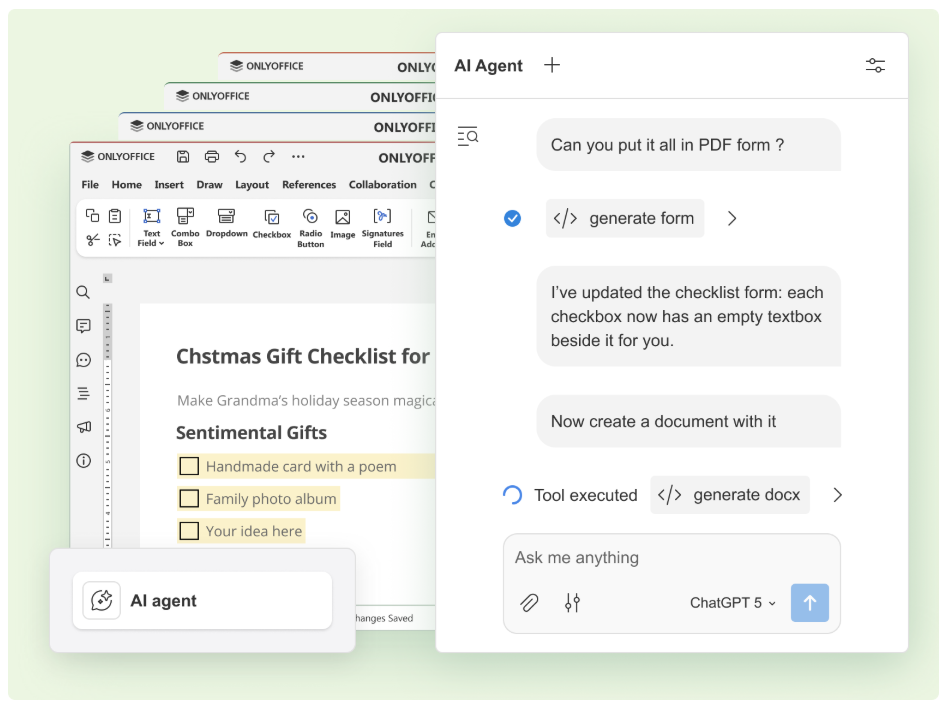The height and width of the screenshot is (706, 945).
Task: Expand the generate form tool details
Action: [x=732, y=218]
